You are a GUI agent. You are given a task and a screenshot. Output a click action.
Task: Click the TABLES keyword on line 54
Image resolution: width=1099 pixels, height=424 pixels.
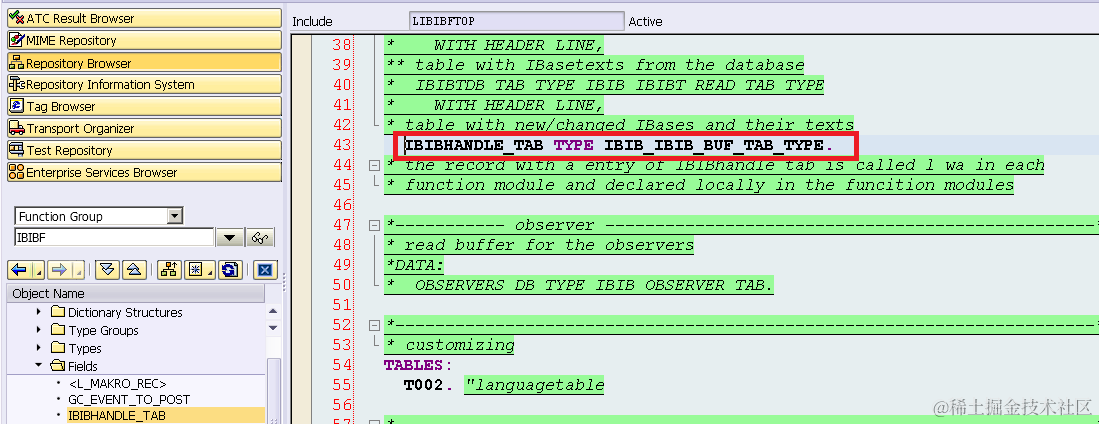(x=413, y=364)
